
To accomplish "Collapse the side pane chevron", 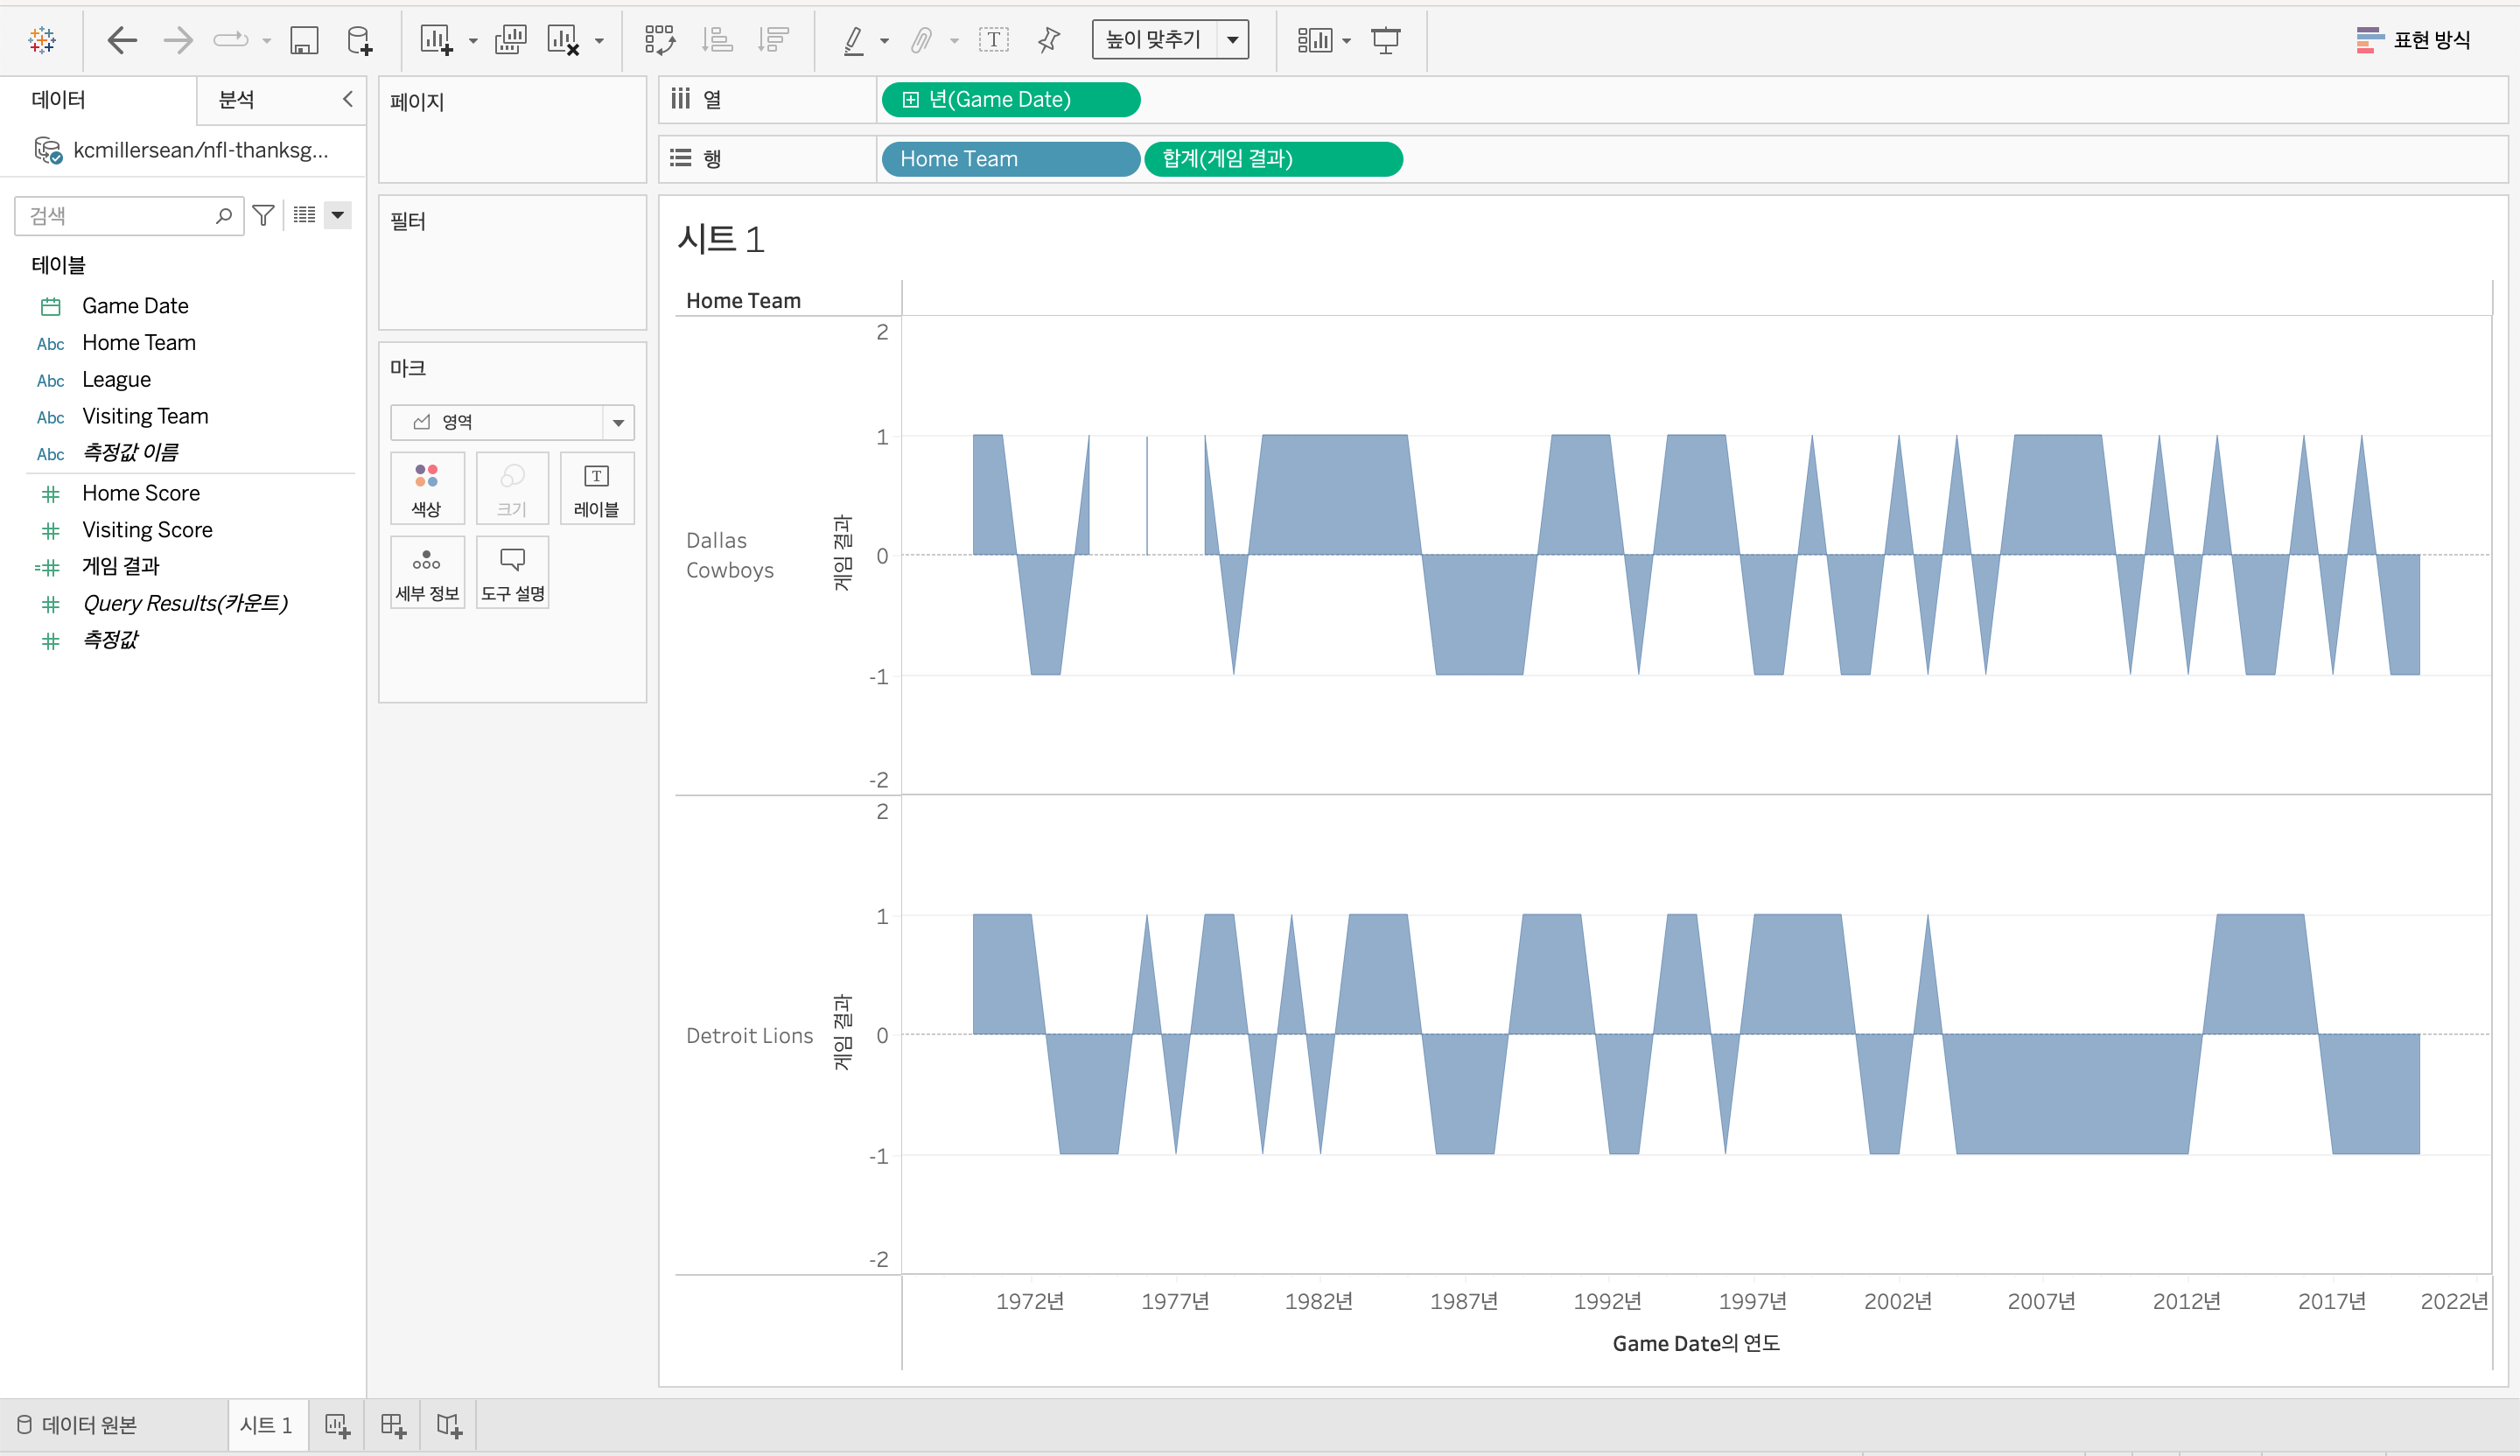I will pos(348,99).
